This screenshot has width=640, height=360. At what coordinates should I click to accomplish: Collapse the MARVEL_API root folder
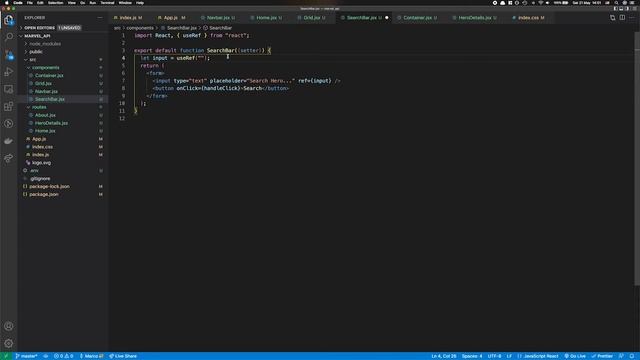(x=63, y=36)
